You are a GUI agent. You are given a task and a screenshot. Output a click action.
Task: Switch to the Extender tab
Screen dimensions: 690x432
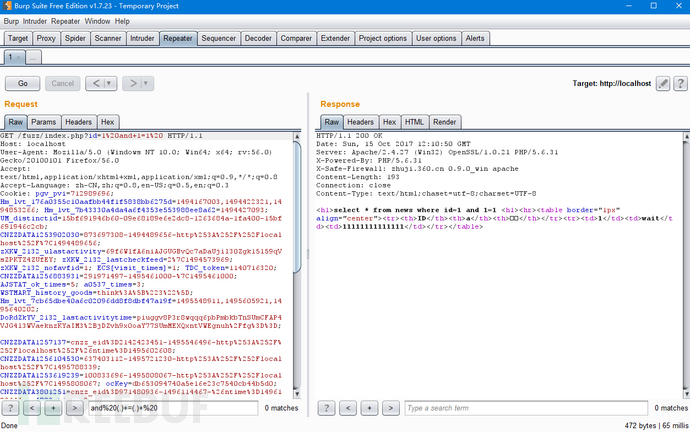[335, 38]
